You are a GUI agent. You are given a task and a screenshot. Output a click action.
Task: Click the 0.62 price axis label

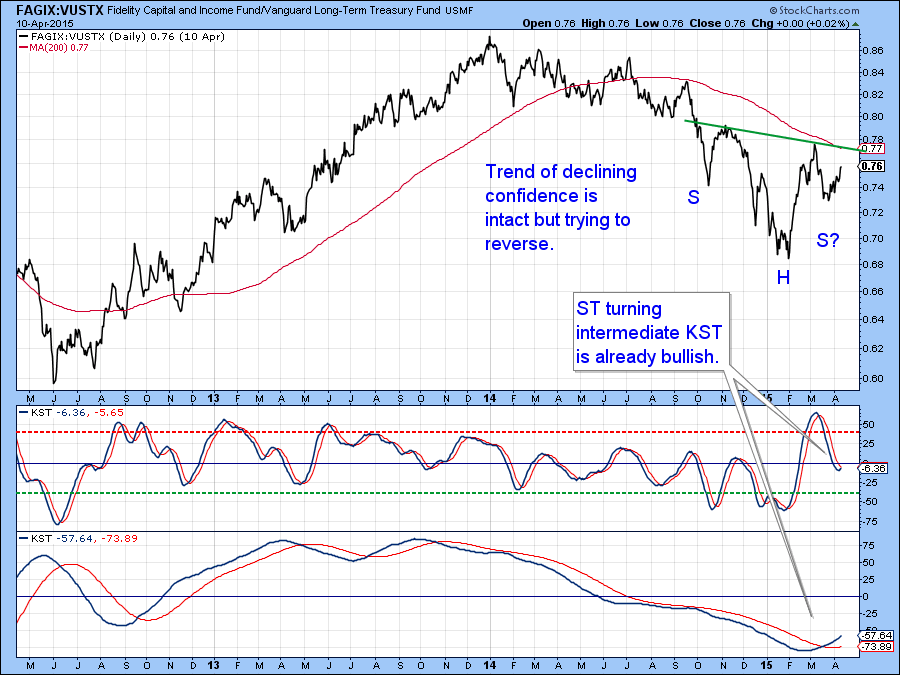click(872, 348)
